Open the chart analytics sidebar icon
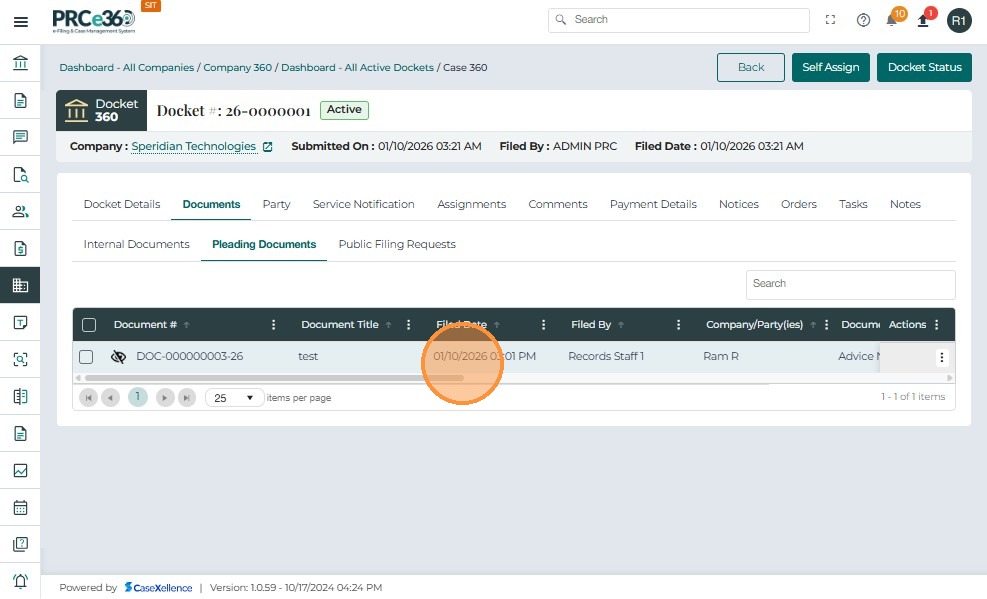Viewport: 987px width, 599px height. pyautogui.click(x=20, y=471)
